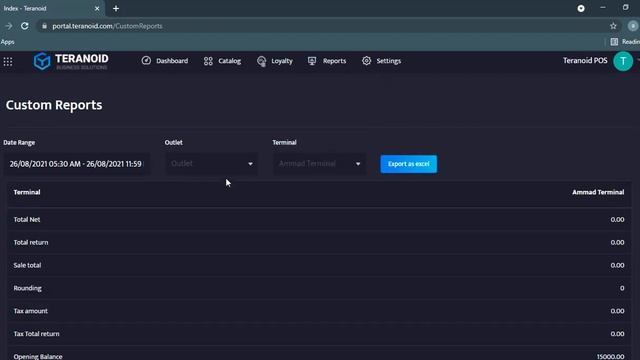Click the Catalog grid icon
The height and width of the screenshot is (360, 640).
pos(208,61)
